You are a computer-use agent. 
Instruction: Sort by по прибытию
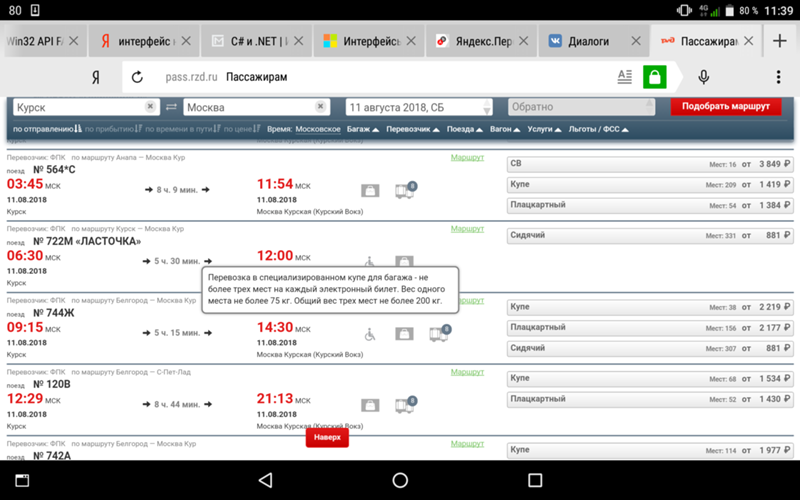[x=113, y=129]
